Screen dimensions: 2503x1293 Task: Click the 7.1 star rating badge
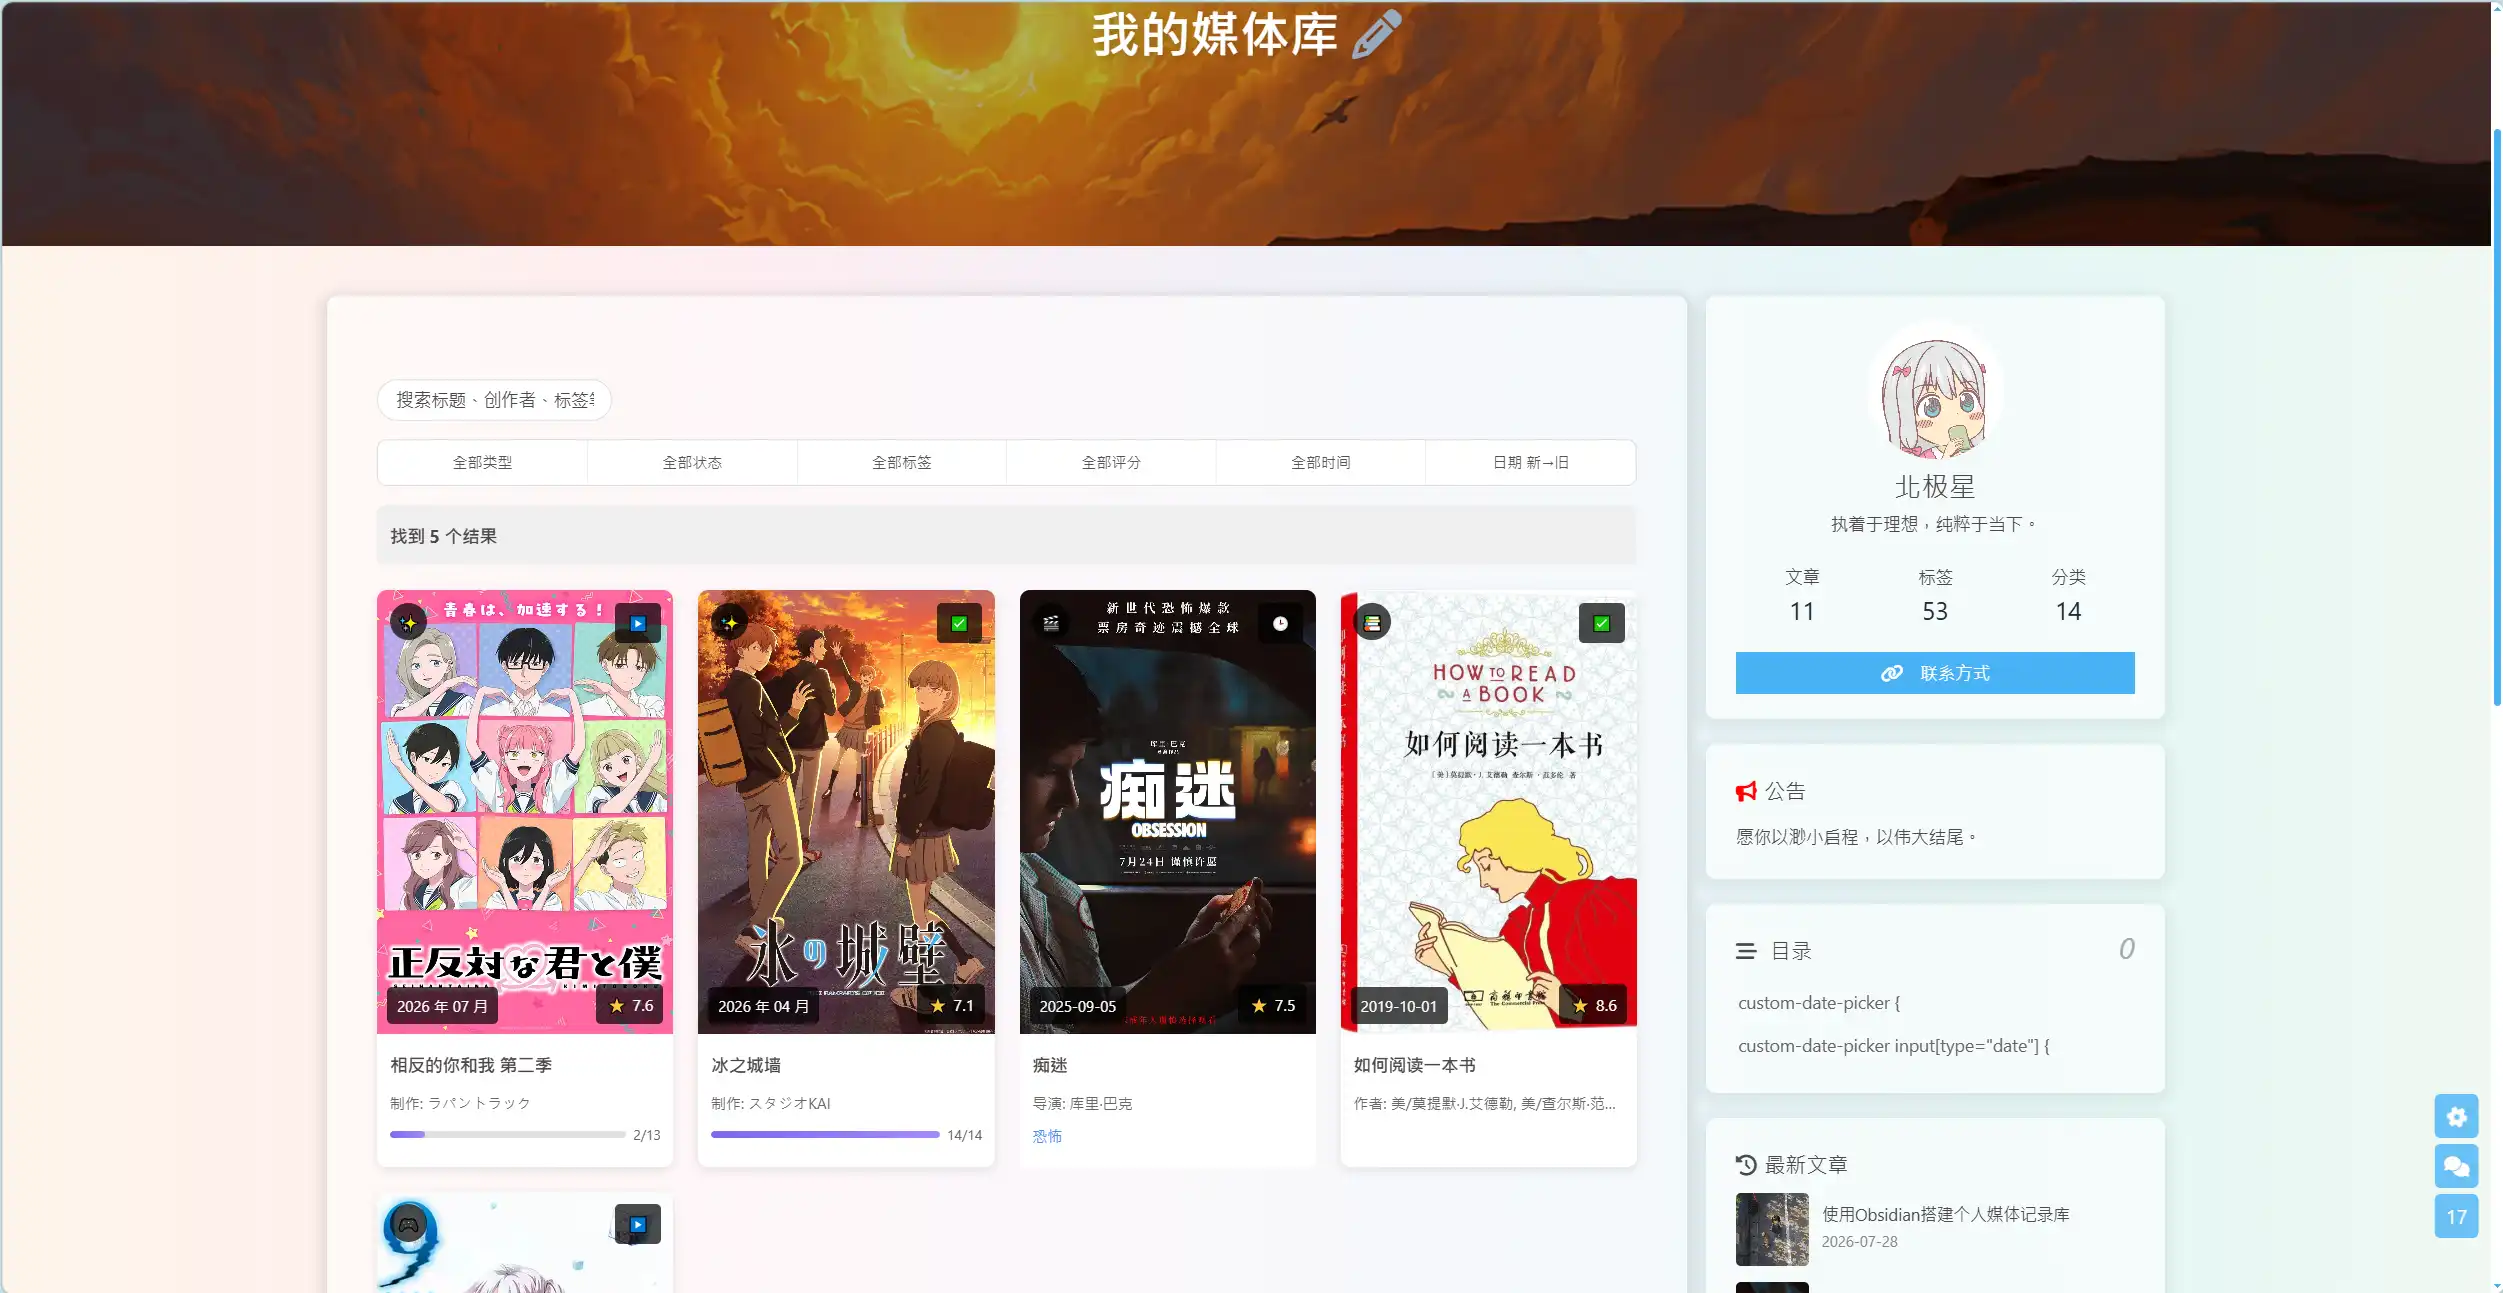[951, 1005]
